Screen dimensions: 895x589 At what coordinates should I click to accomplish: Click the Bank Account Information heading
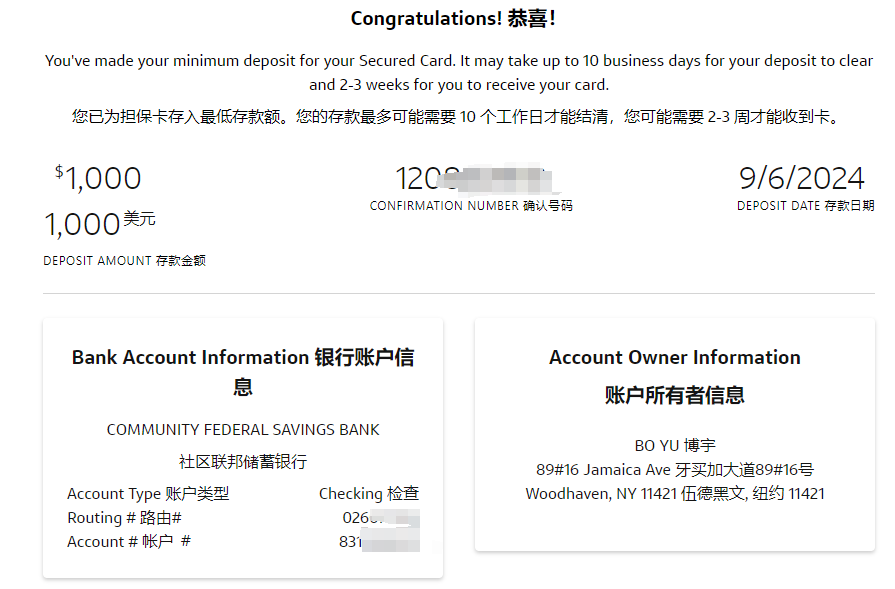pos(243,372)
